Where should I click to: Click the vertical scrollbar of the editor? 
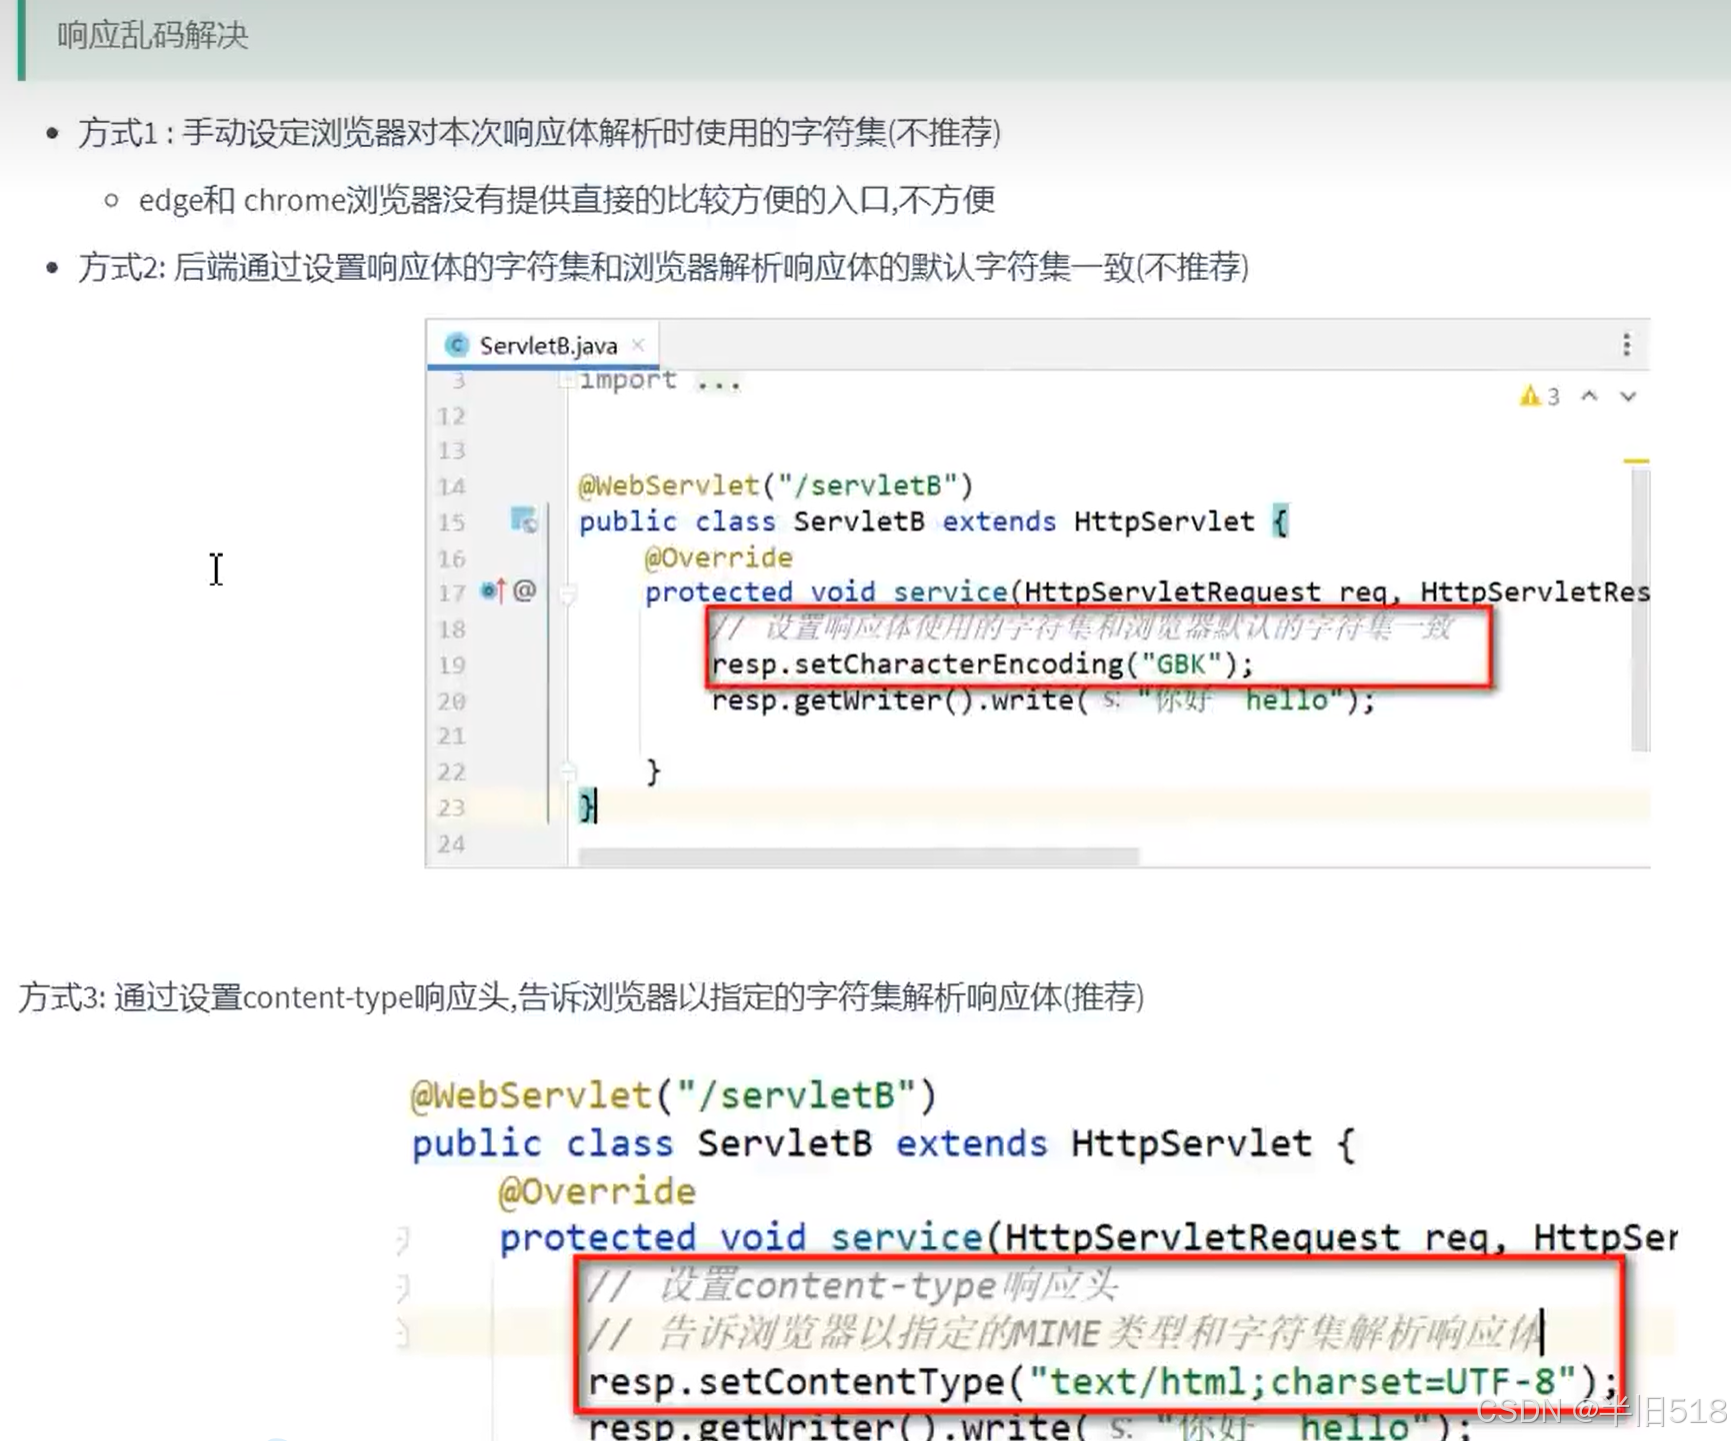pyautogui.click(x=1639, y=610)
